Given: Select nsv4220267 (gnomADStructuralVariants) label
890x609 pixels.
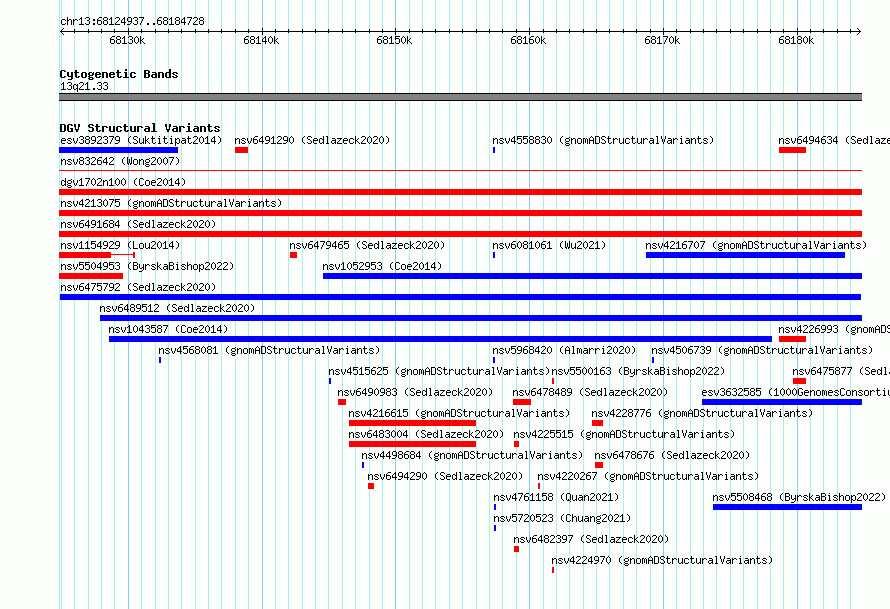Looking at the screenshot, I should (x=648, y=476).
